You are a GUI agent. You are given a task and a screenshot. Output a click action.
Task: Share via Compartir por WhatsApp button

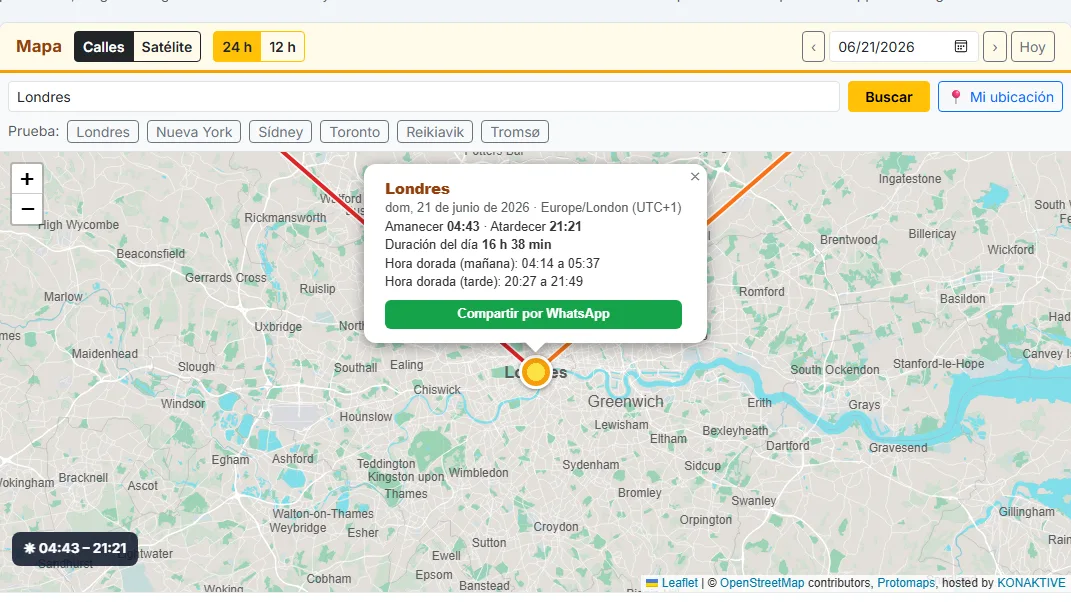533,314
